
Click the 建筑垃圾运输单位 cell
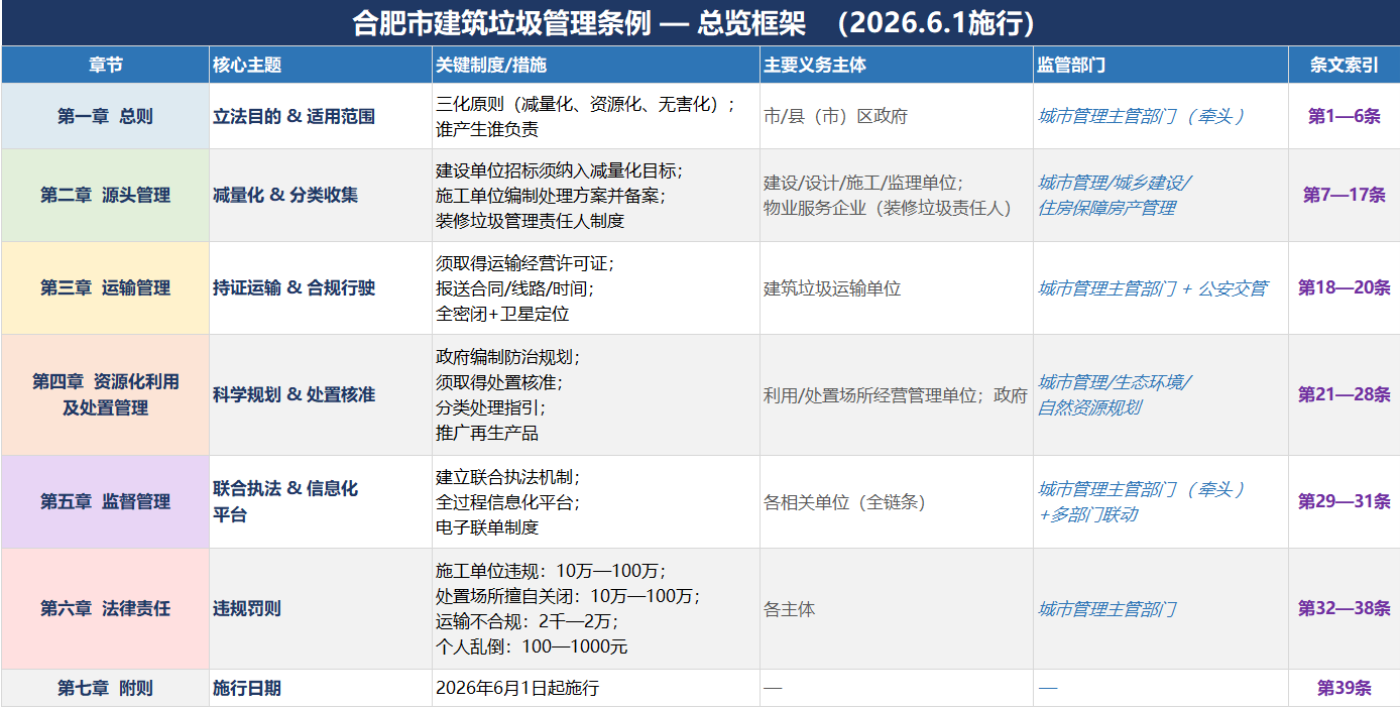832,288
